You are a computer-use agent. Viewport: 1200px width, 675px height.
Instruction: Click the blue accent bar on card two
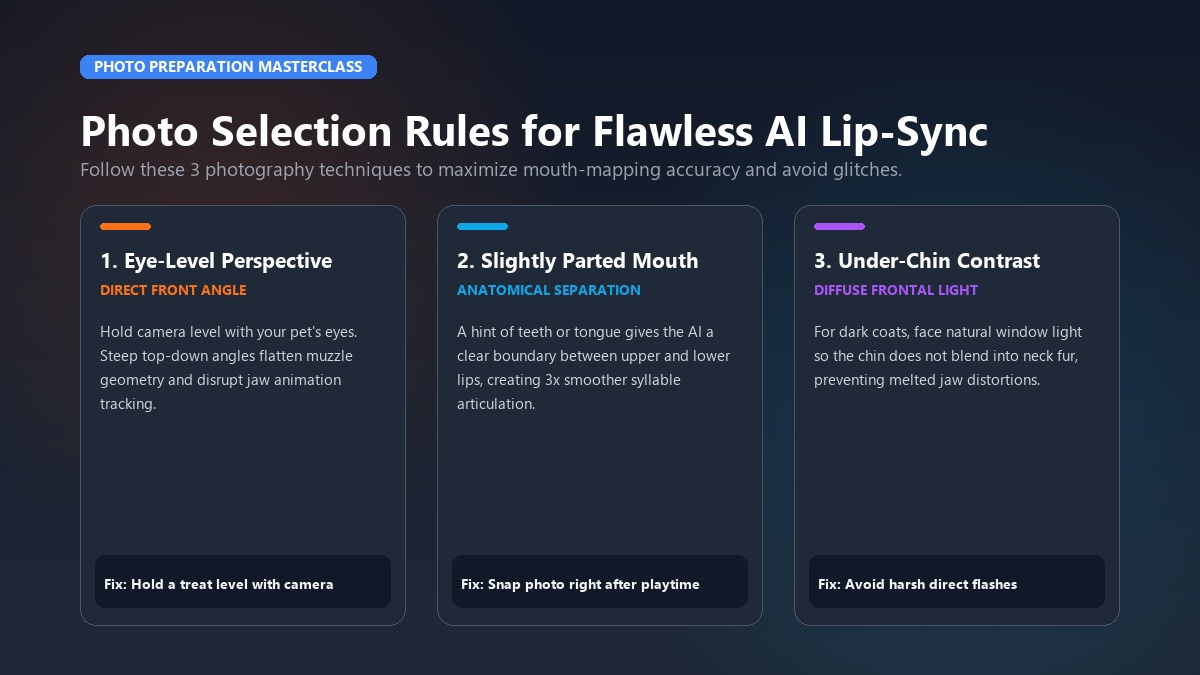coord(482,226)
